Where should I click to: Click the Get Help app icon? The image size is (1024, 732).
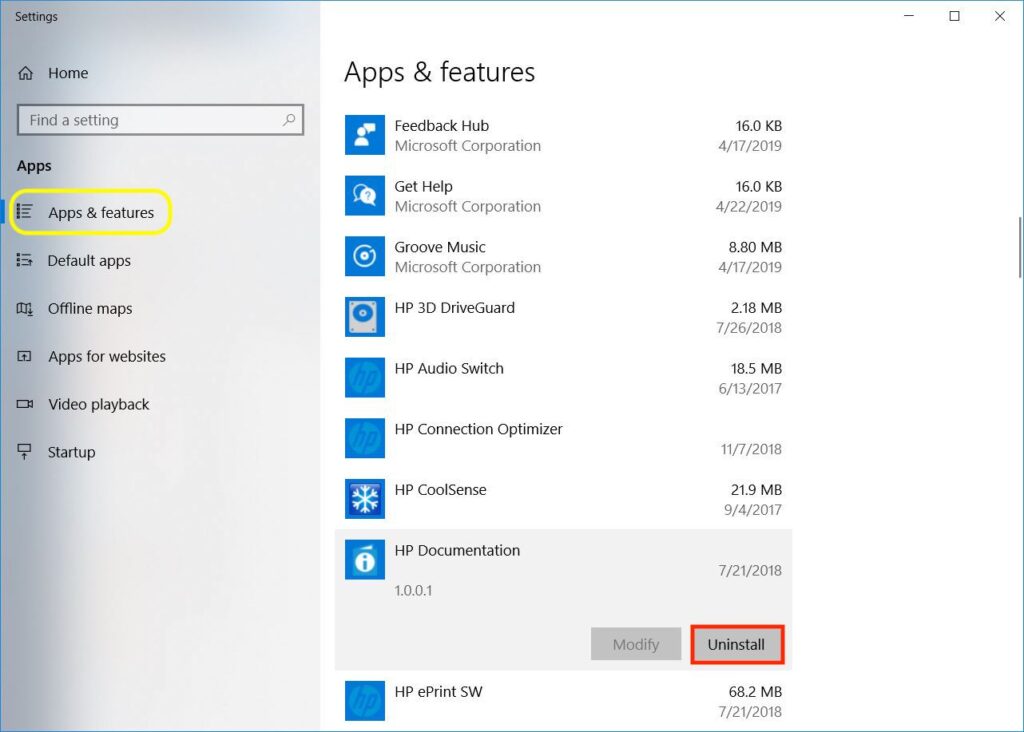tap(365, 196)
